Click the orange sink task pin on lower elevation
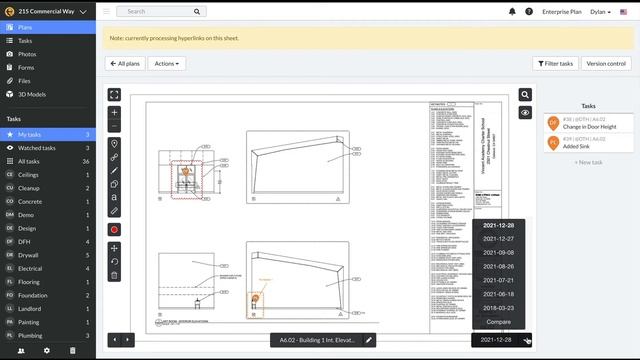 tap(256, 299)
